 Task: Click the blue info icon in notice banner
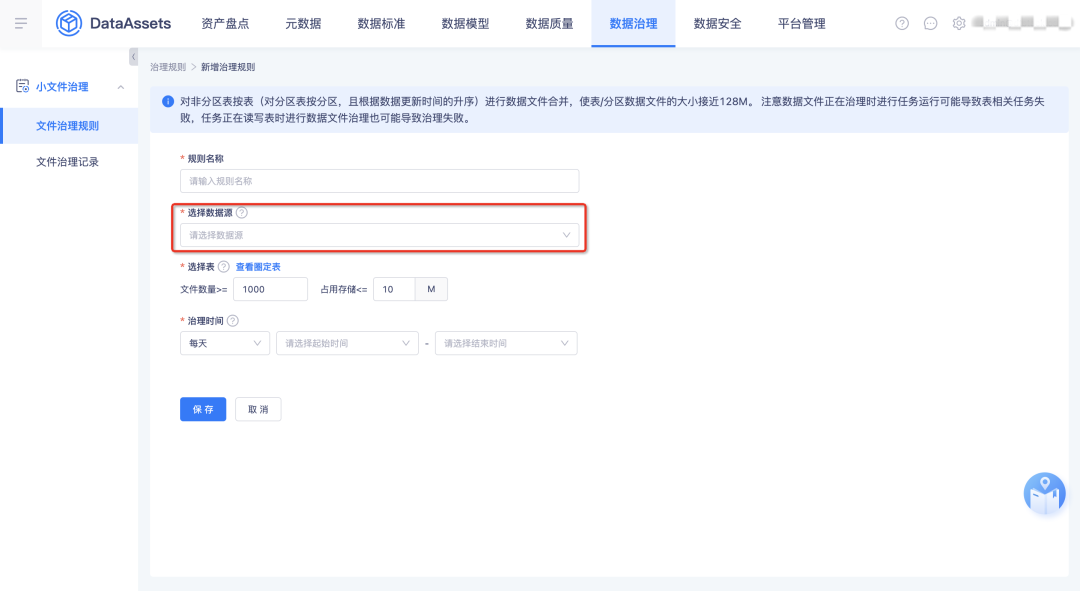(167, 101)
